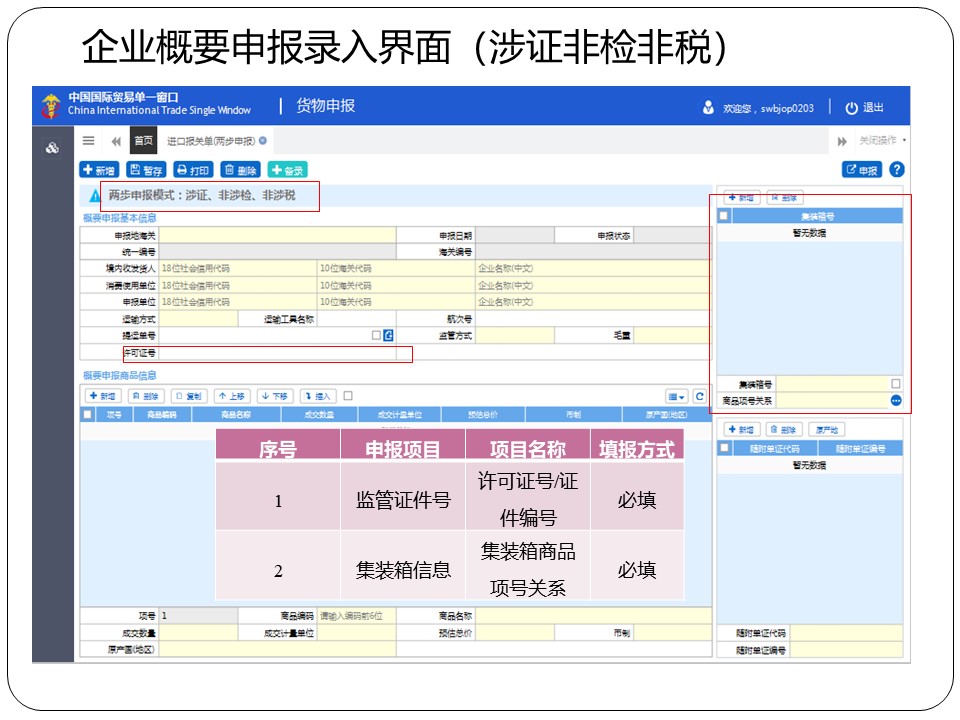
Task: Check the select-all box in 集装箱号 header
Action: [724, 215]
